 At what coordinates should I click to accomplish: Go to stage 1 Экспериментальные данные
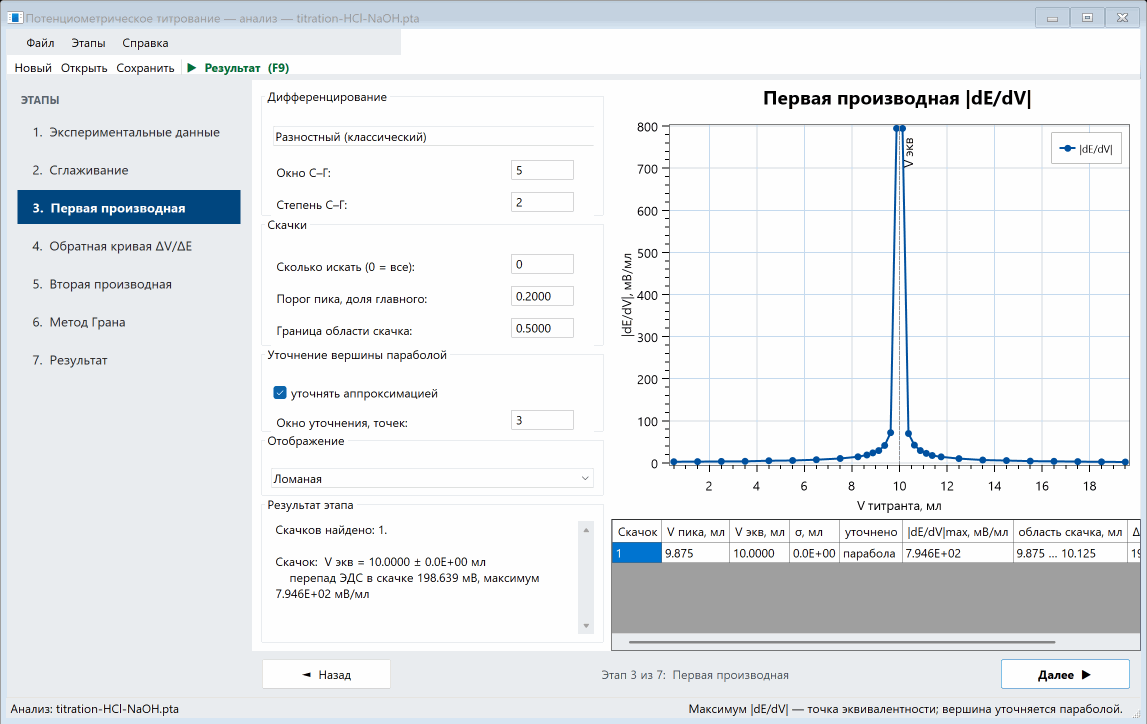[129, 132]
